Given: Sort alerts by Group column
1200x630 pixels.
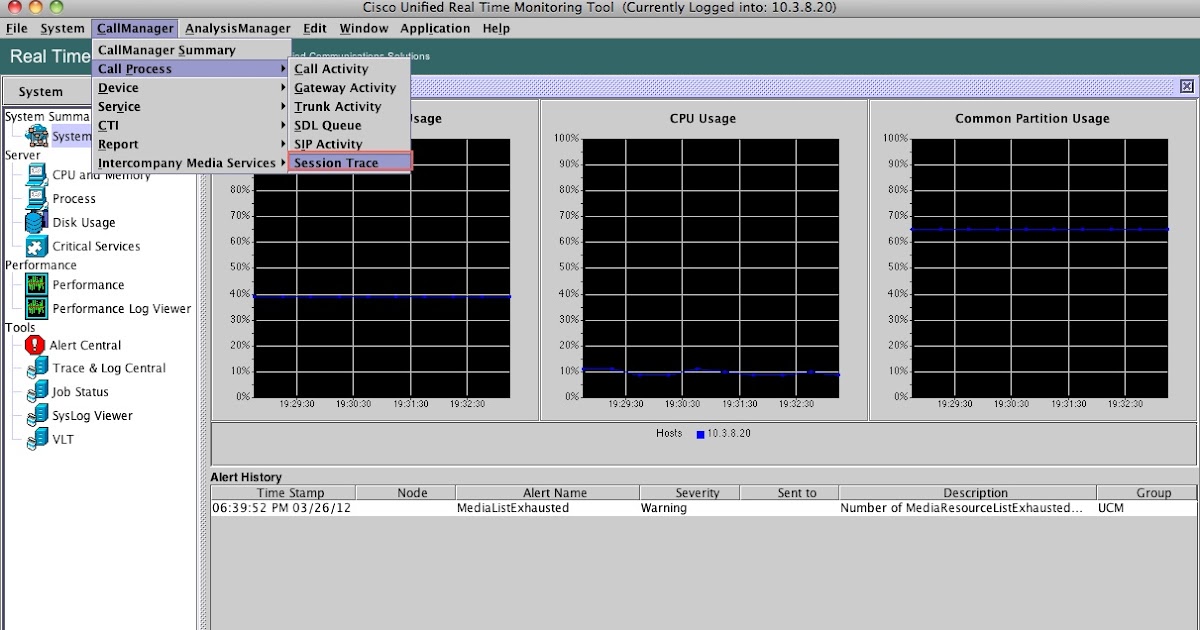Looking at the screenshot, I should [x=1147, y=493].
